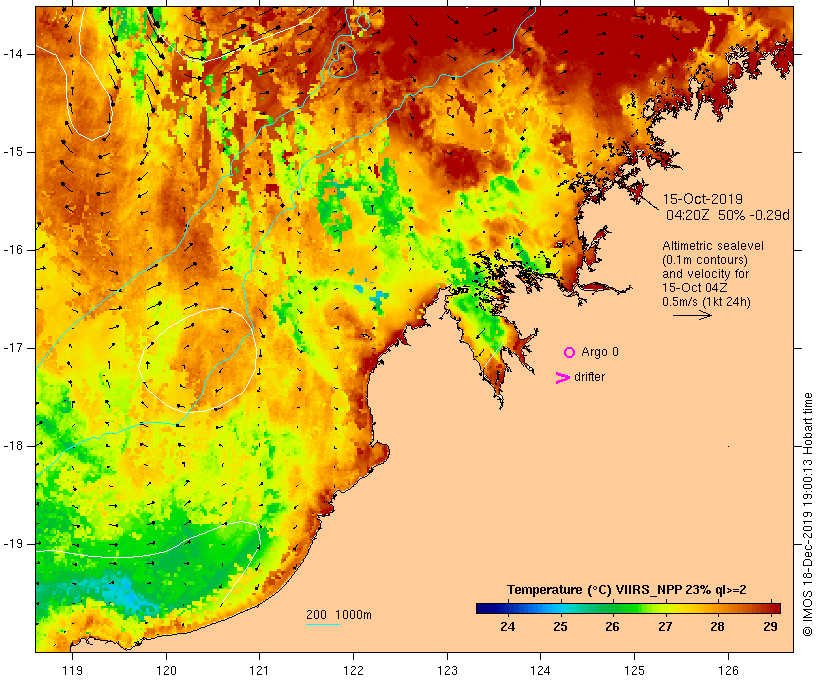This screenshot has height=680, width=820.
Task: Click the longitude axis label 119
Action: tap(72, 670)
